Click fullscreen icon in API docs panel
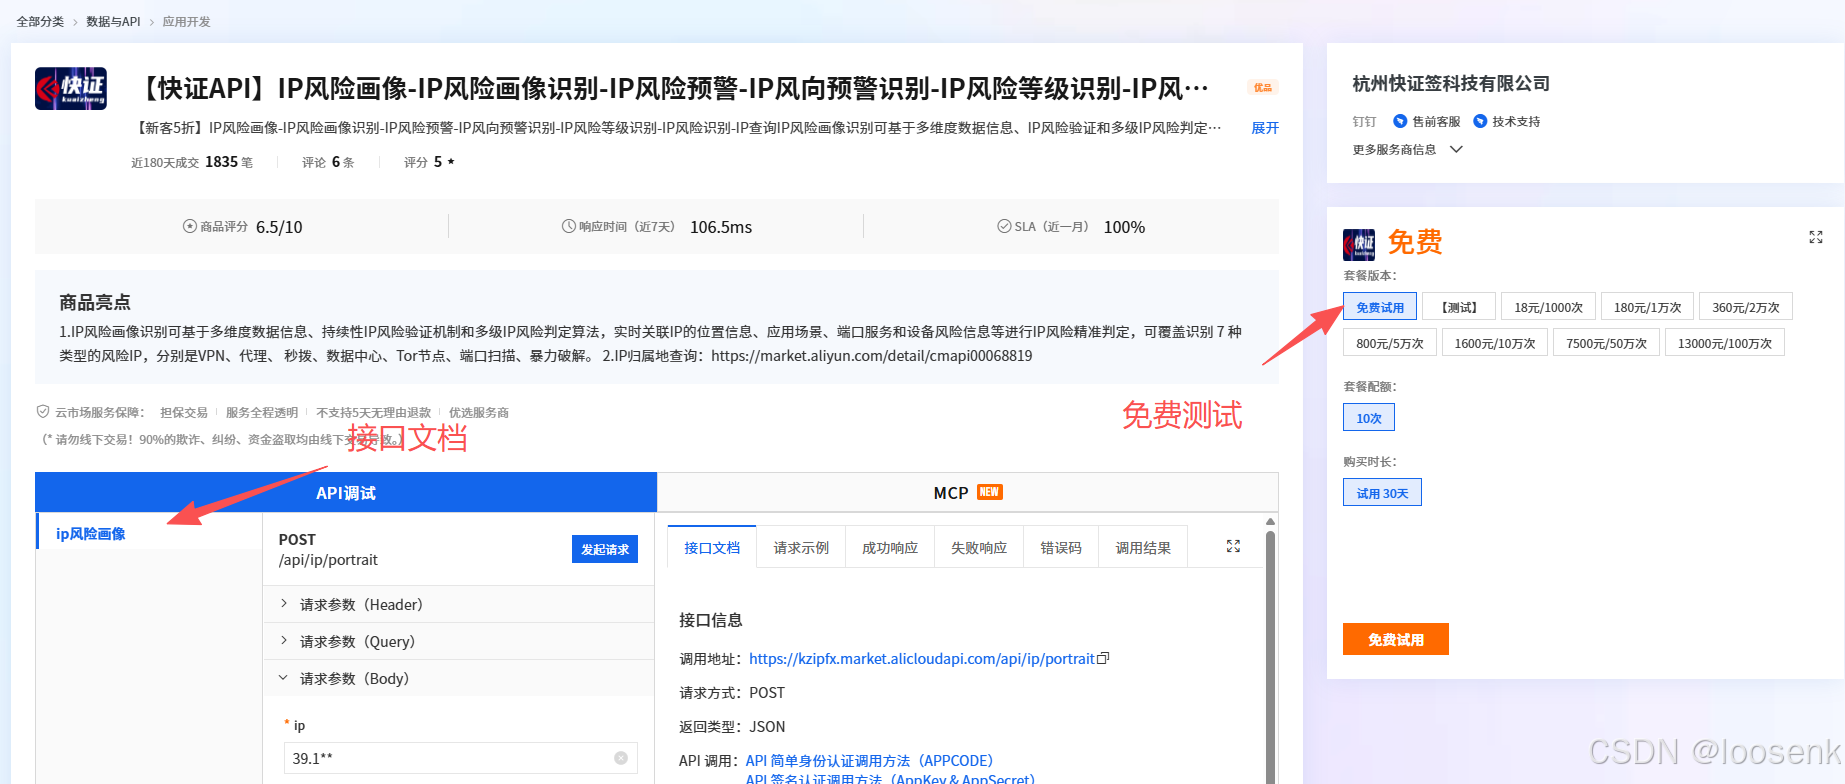Screen dimensions: 1845x784 tap(1233, 546)
